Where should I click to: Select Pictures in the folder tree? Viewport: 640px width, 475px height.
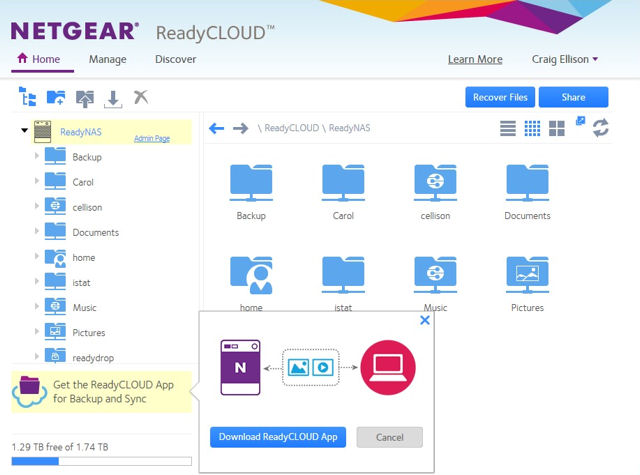coord(89,333)
